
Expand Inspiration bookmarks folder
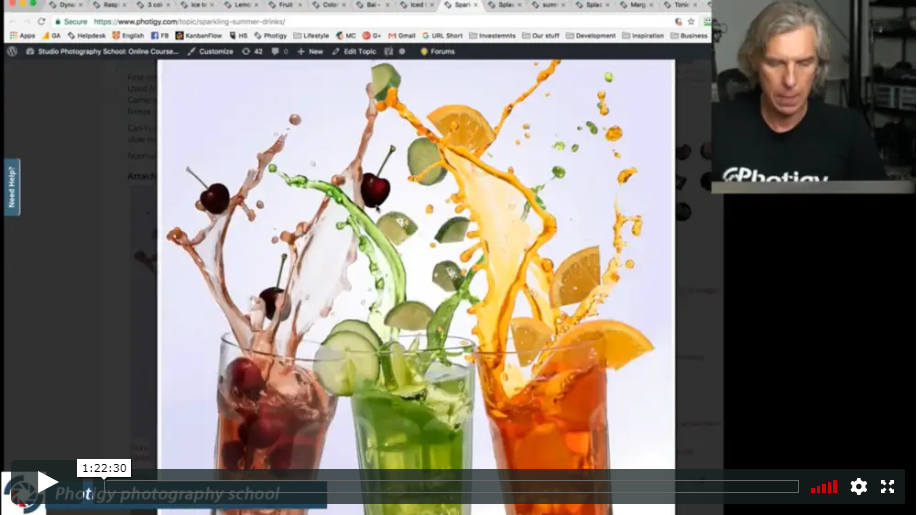[x=643, y=36]
